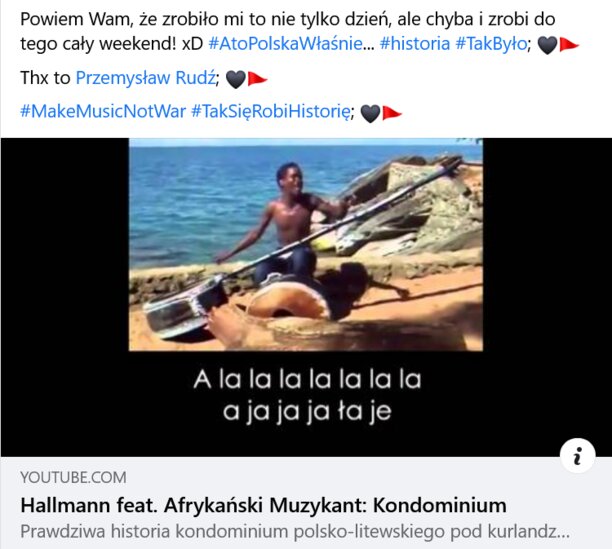The height and width of the screenshot is (549, 612).
Task: Open the #AtoPolskaWłaśnie hashtag
Action: [291, 43]
